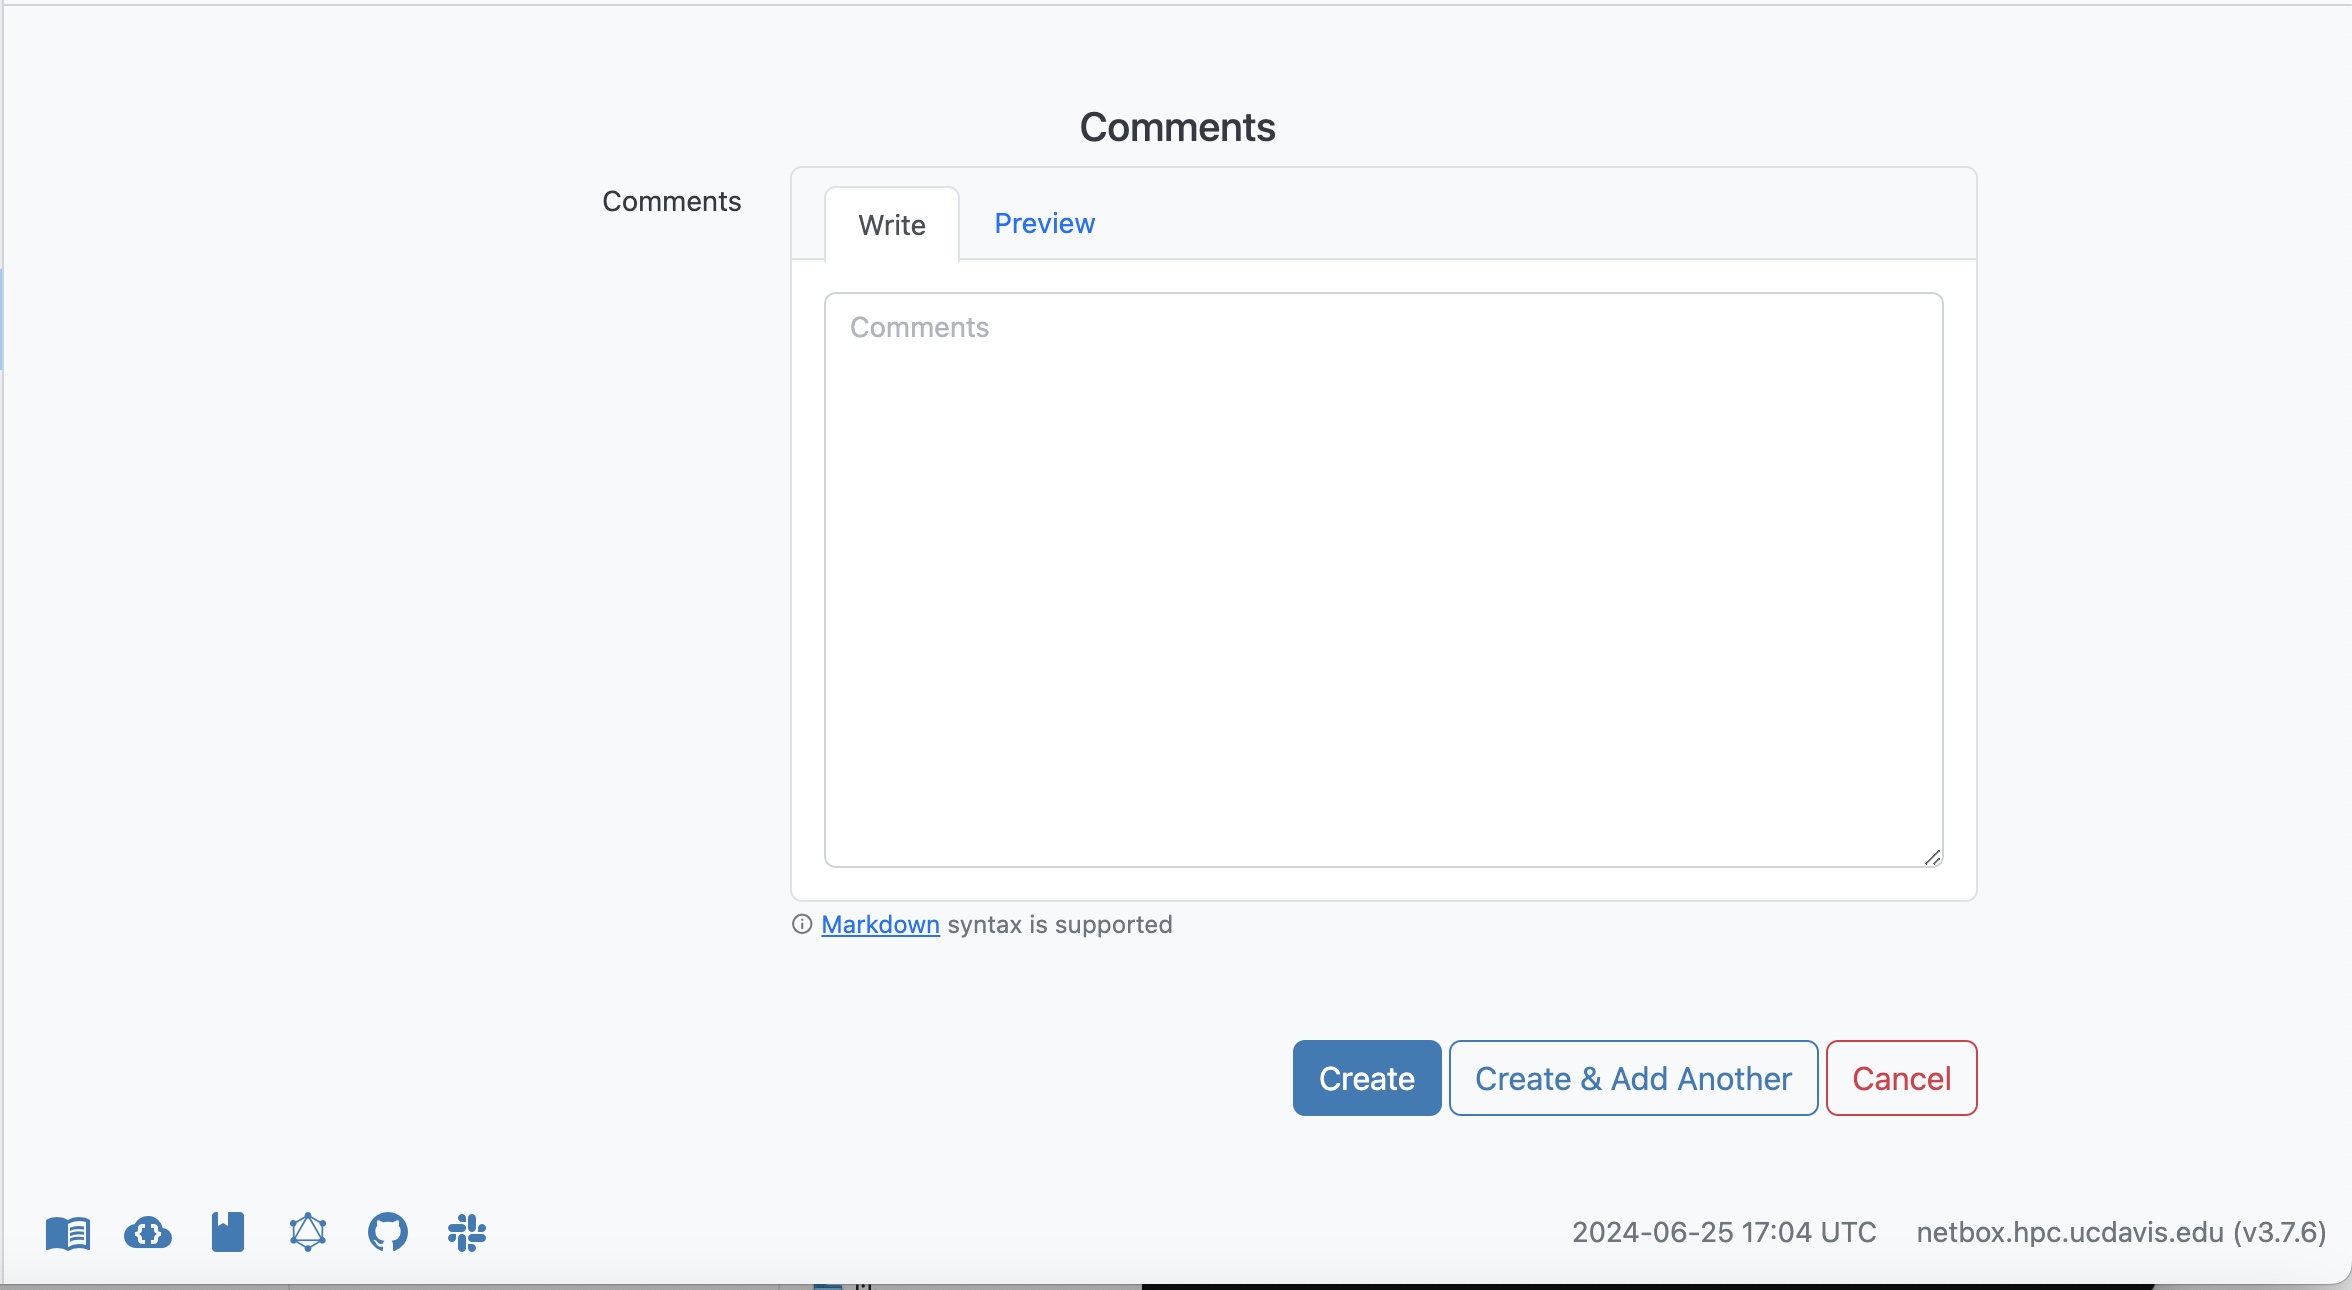Click the Comments field label on left

pyautogui.click(x=671, y=201)
